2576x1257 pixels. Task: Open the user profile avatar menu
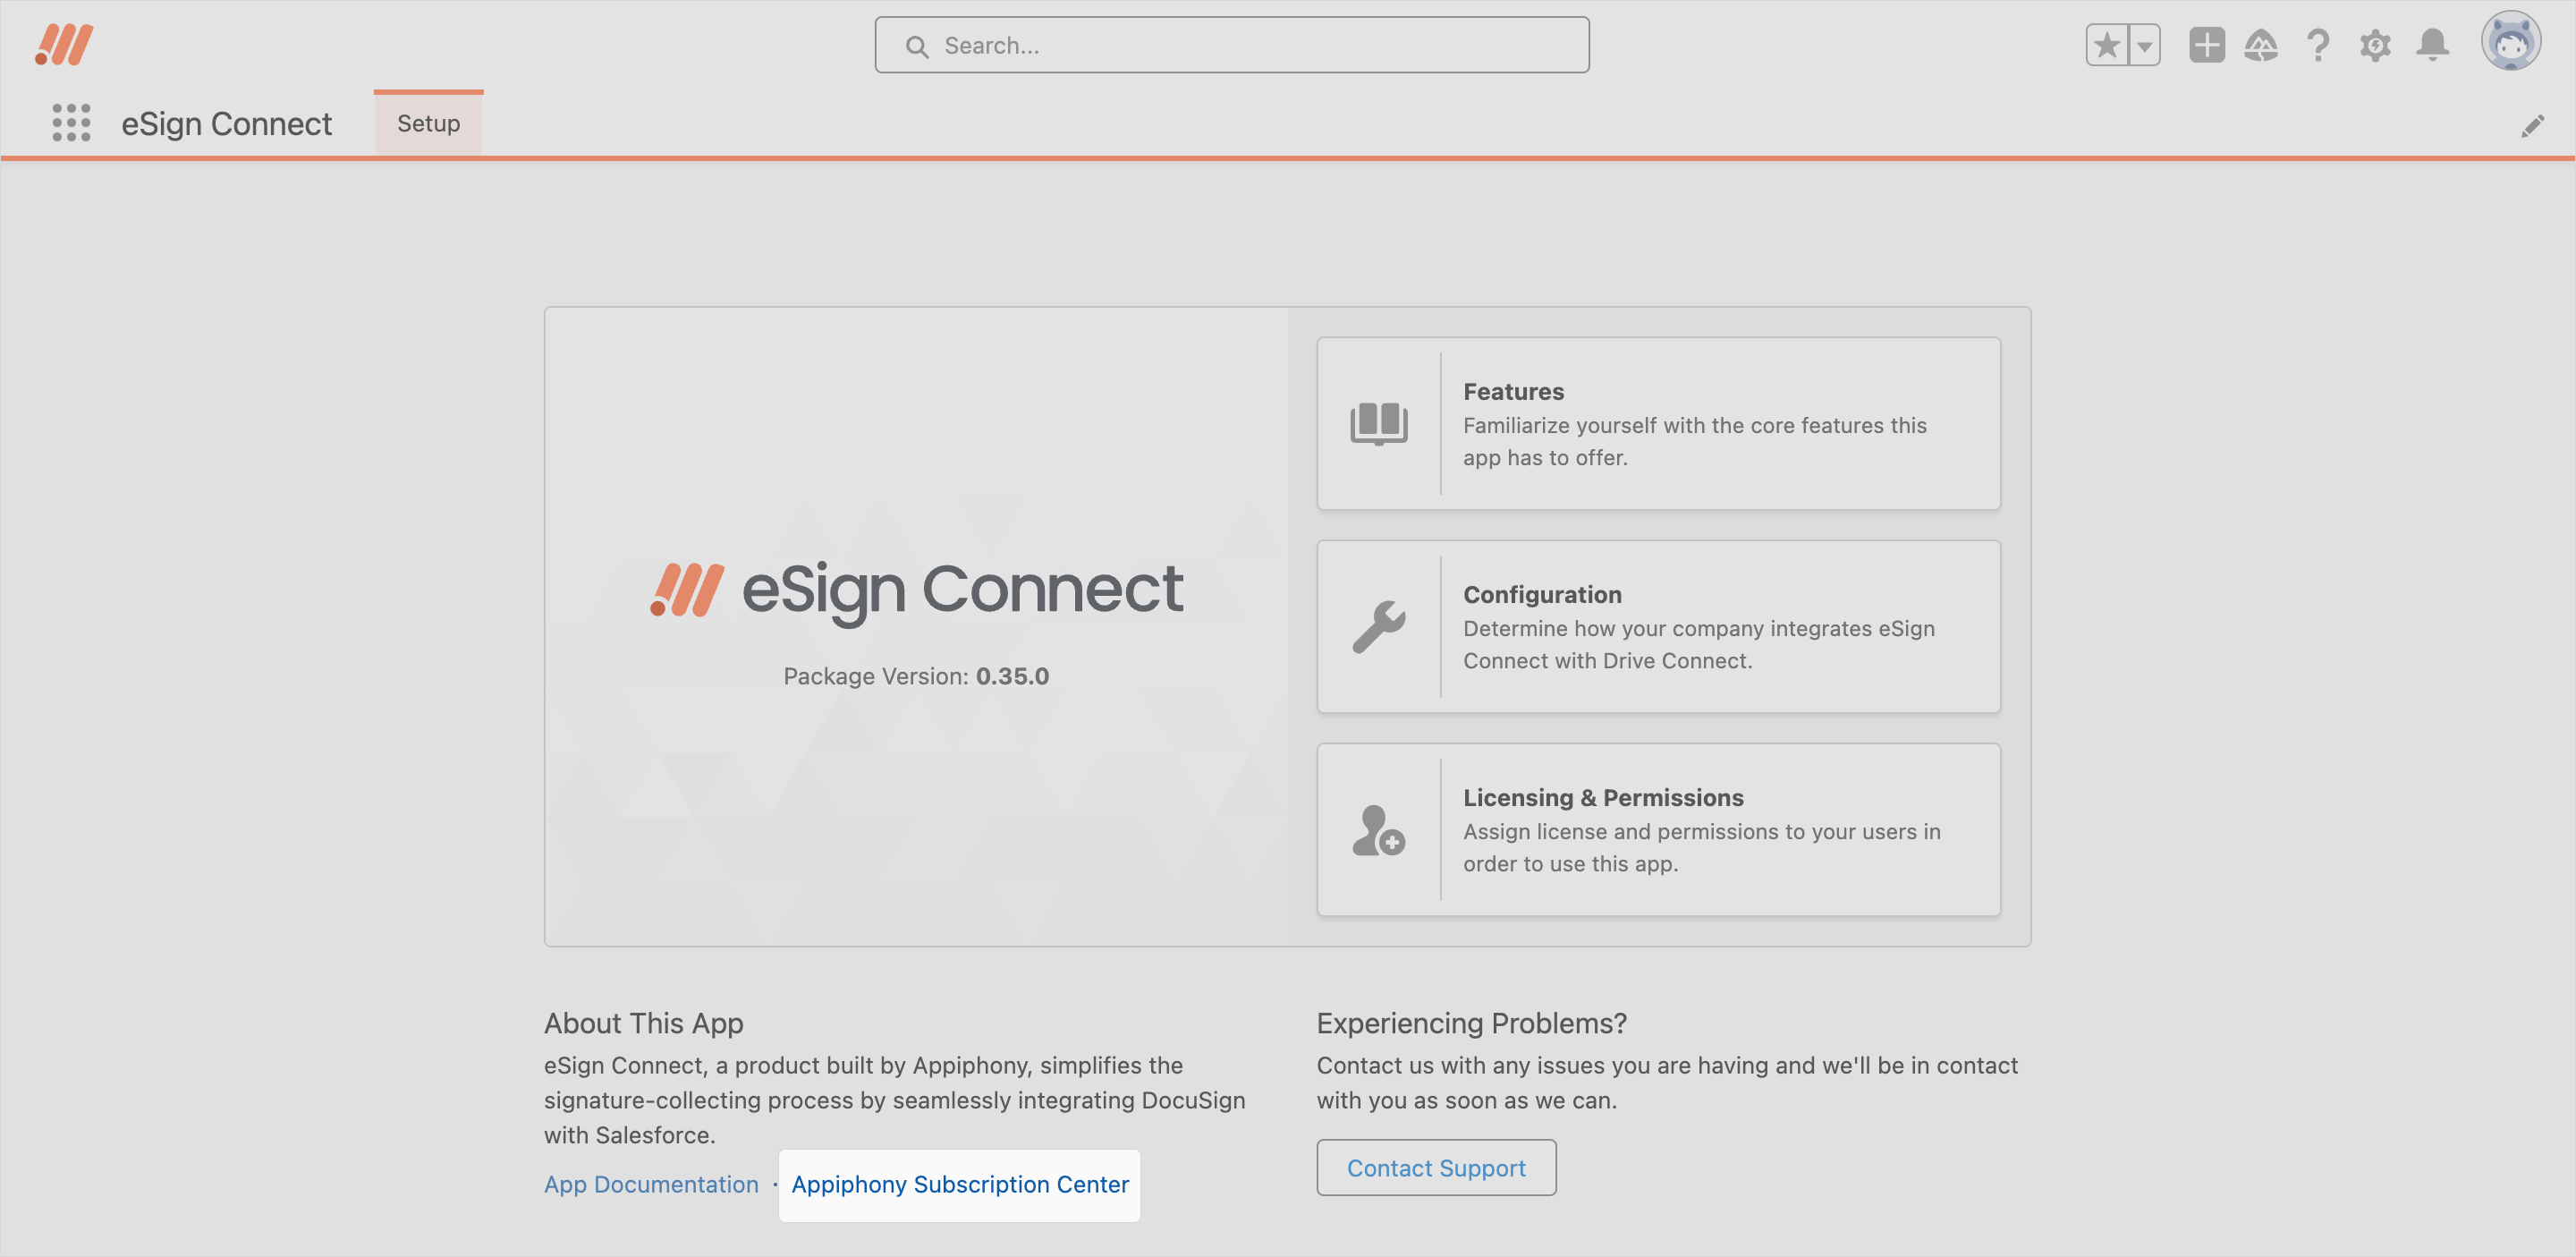pyautogui.click(x=2510, y=42)
